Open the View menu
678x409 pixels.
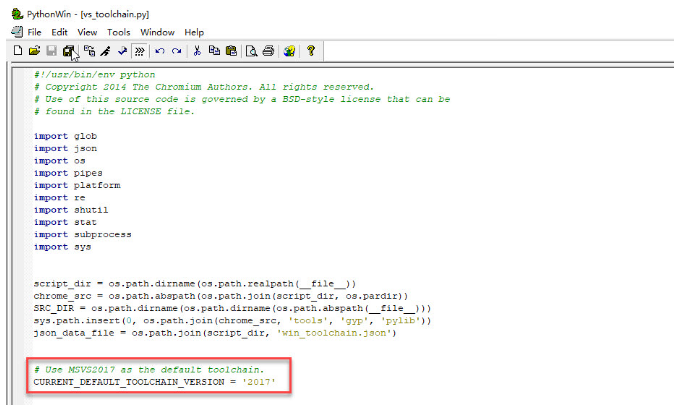pyautogui.click(x=87, y=32)
